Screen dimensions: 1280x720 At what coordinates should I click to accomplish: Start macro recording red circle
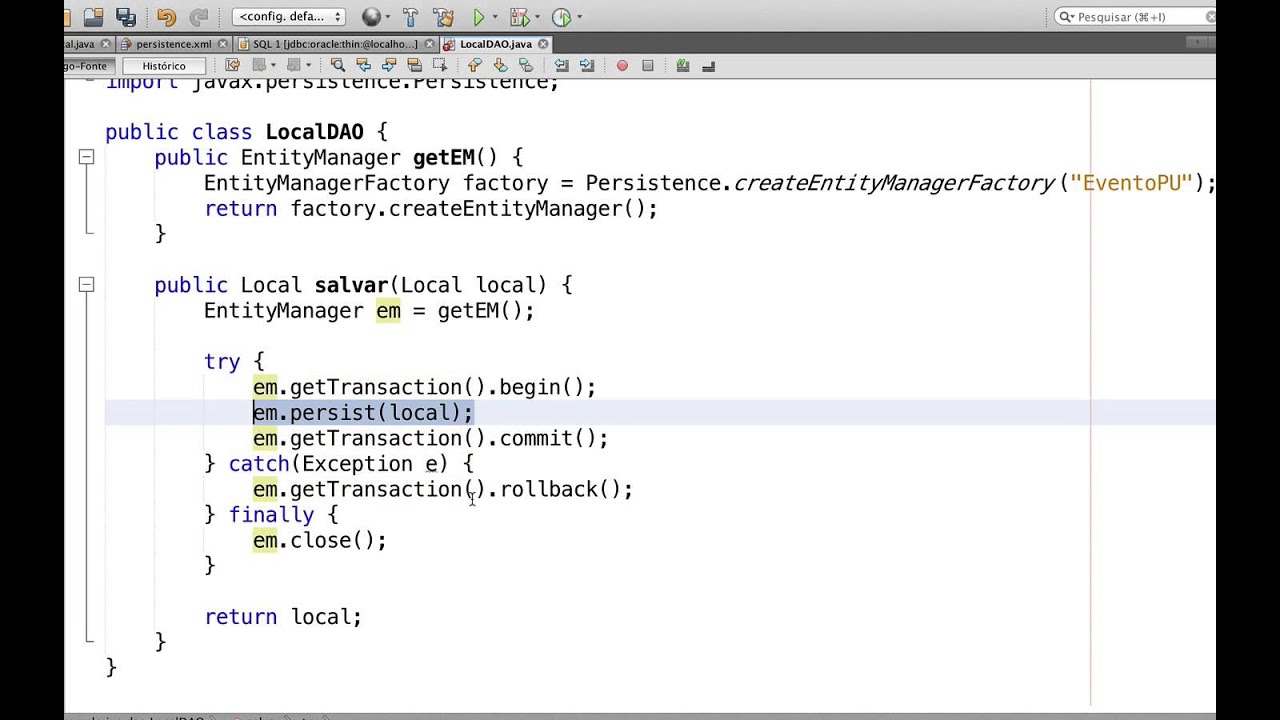(622, 66)
